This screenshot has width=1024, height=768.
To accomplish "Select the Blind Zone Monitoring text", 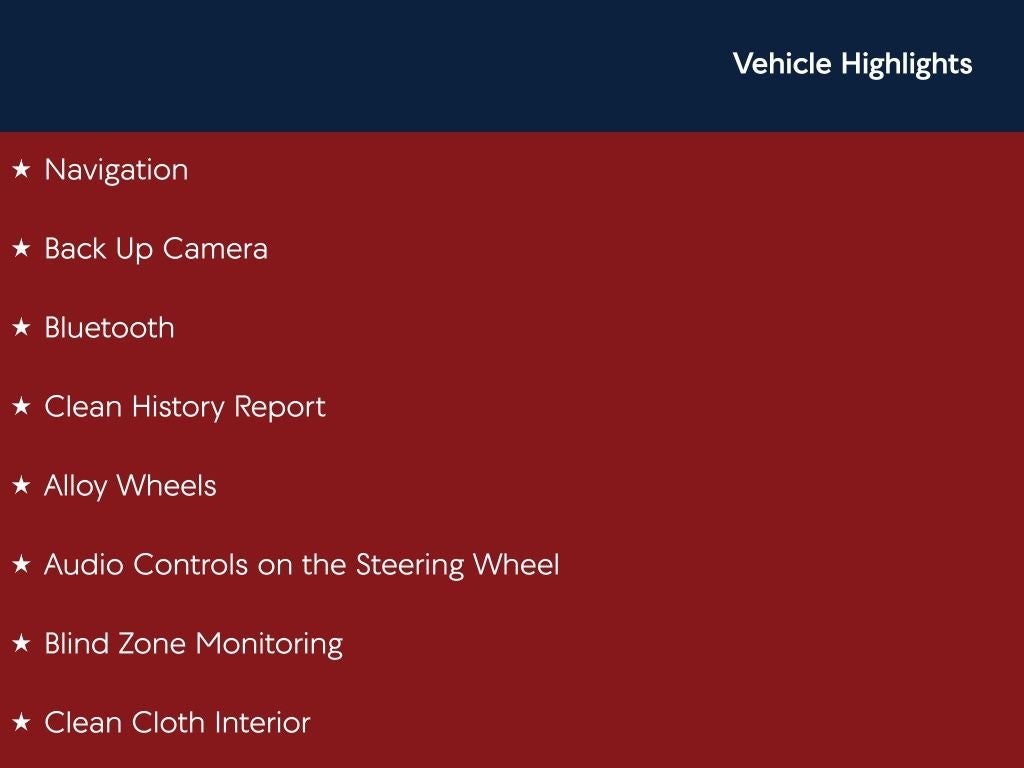I will pyautogui.click(x=193, y=644).
